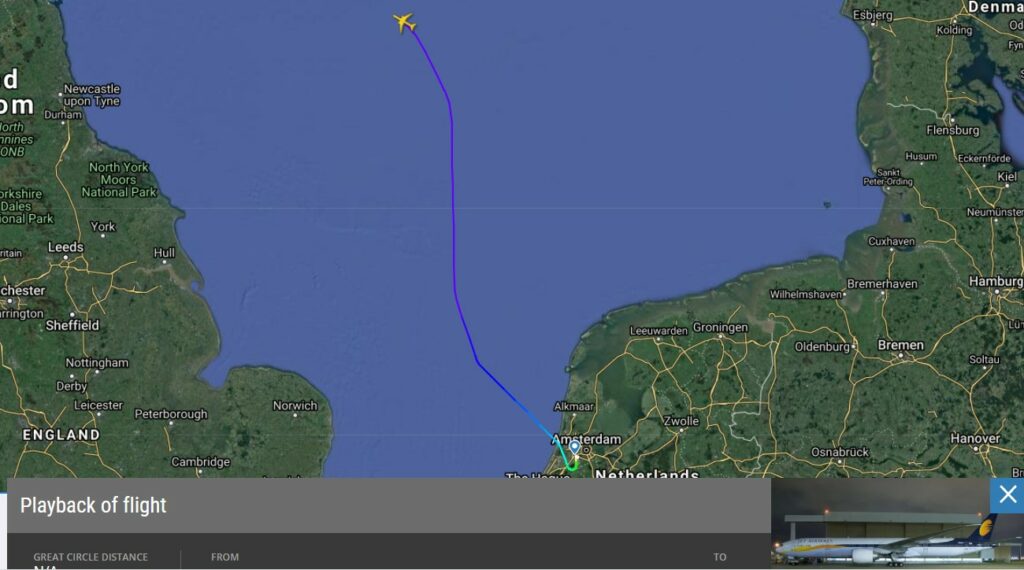The image size is (1024, 570).
Task: Click the Amsterdam airport pin marker
Action: click(575, 447)
